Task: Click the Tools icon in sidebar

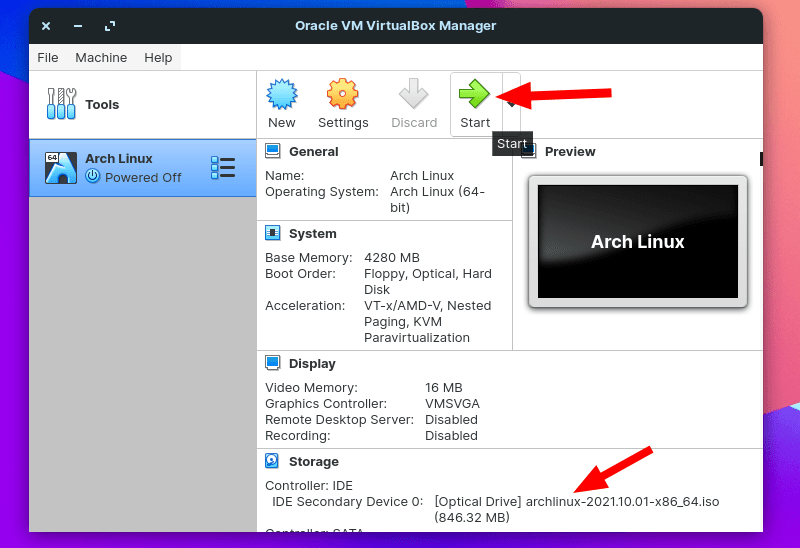Action: [61, 104]
